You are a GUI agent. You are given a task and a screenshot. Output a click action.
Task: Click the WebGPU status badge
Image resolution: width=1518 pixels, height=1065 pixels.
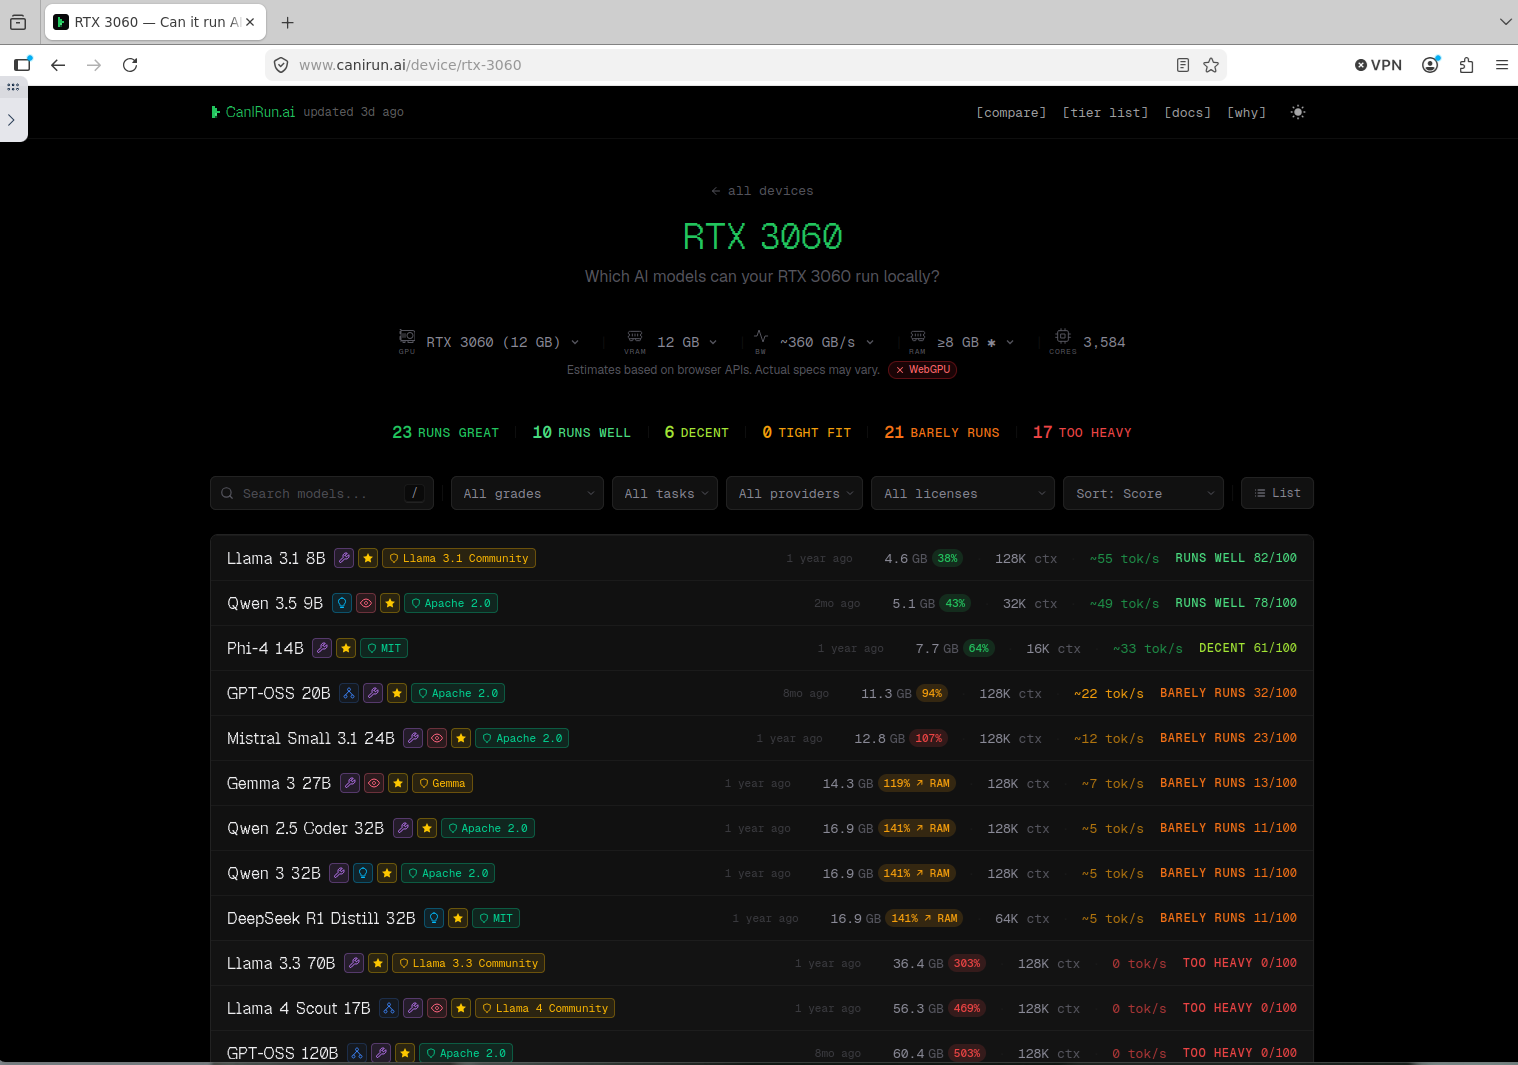(922, 369)
